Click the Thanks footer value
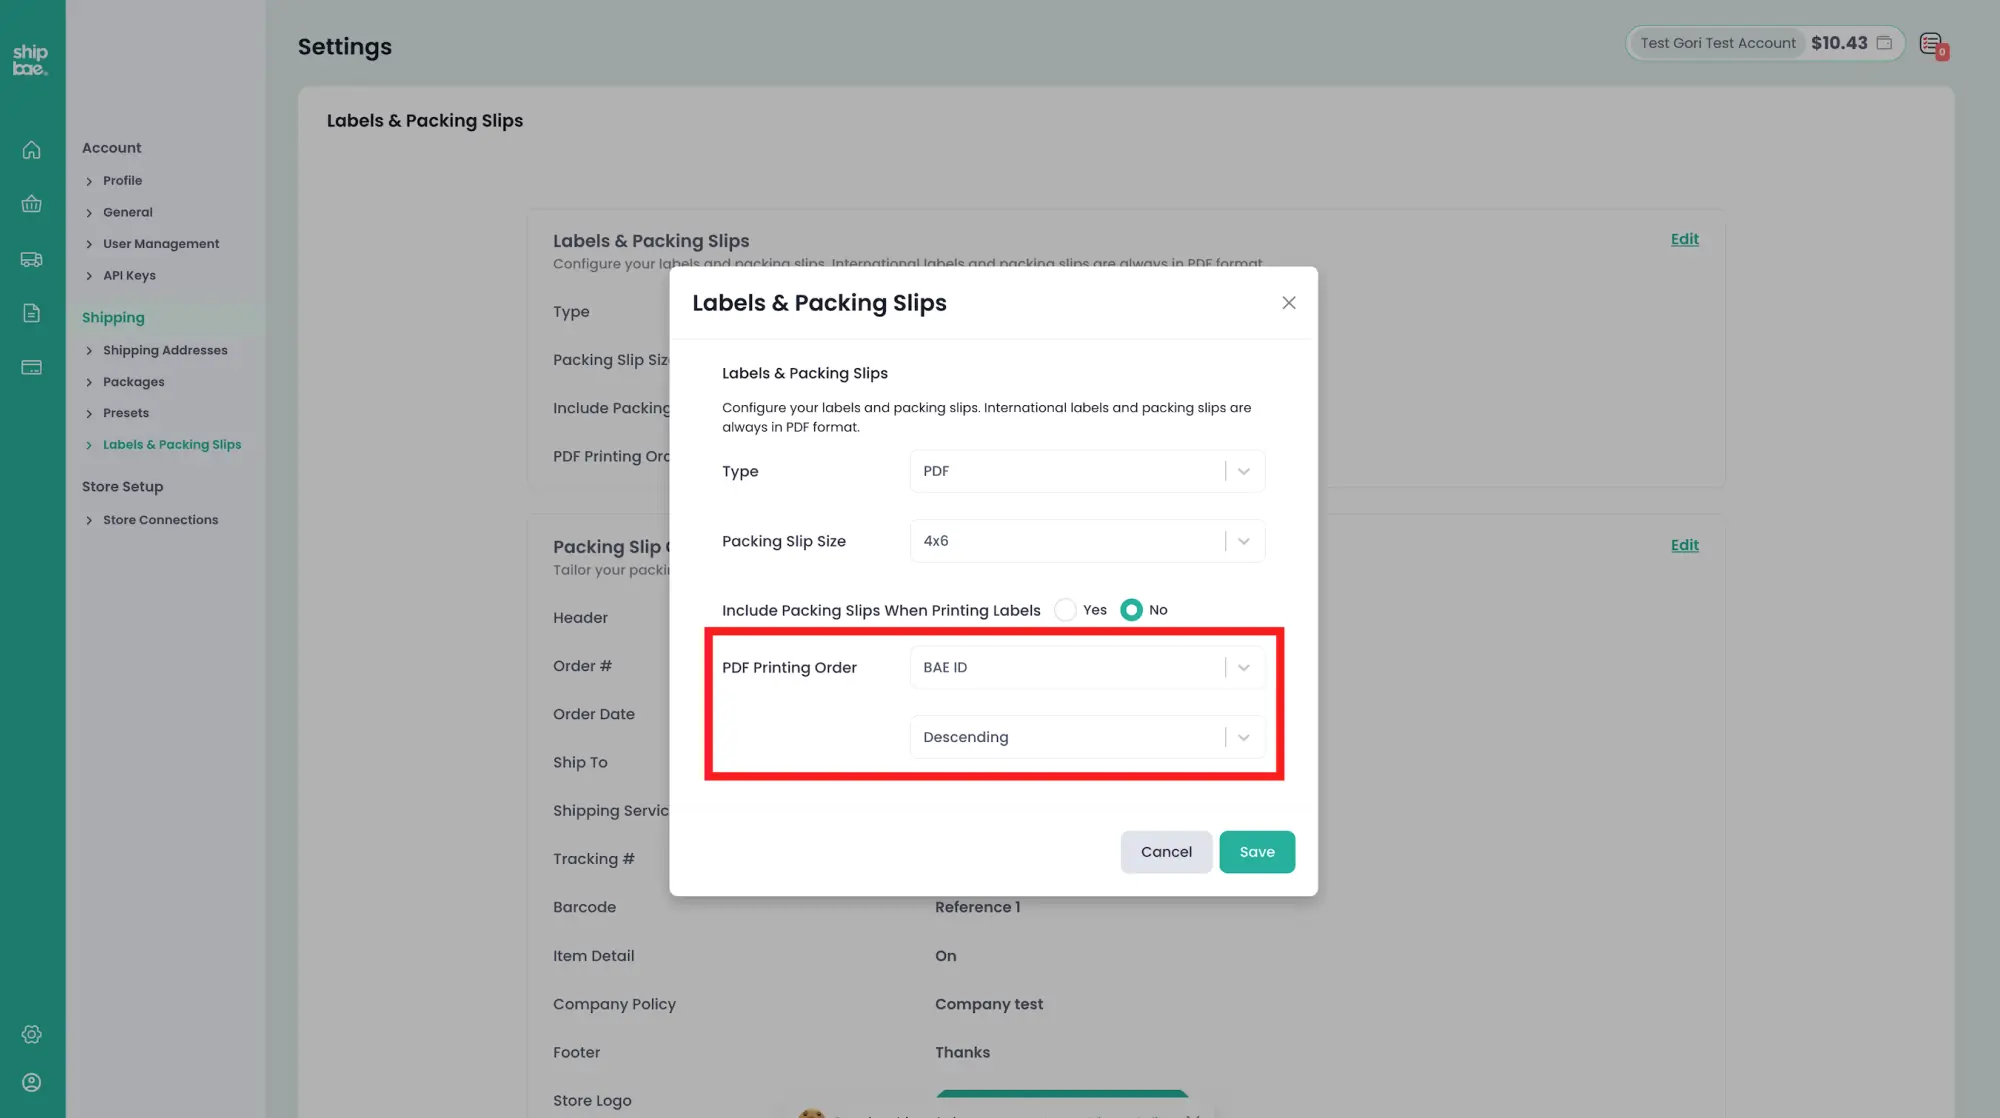 tap(962, 1052)
